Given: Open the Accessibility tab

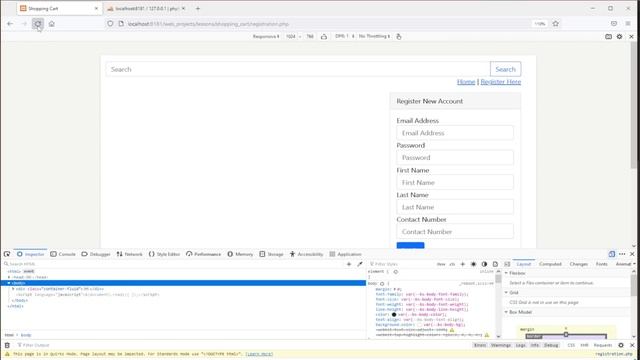Looking at the screenshot, I should coord(306,254).
